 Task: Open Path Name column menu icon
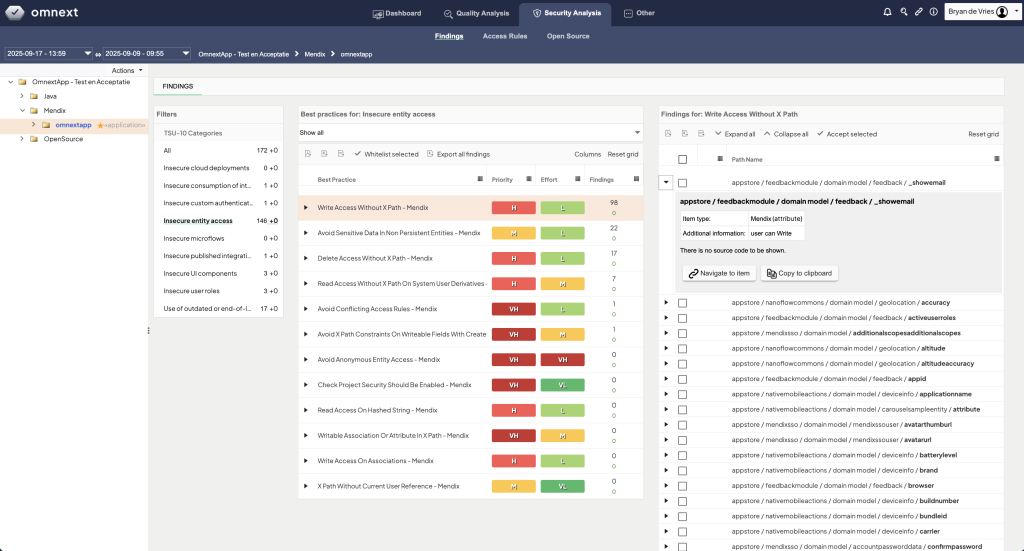(997, 159)
